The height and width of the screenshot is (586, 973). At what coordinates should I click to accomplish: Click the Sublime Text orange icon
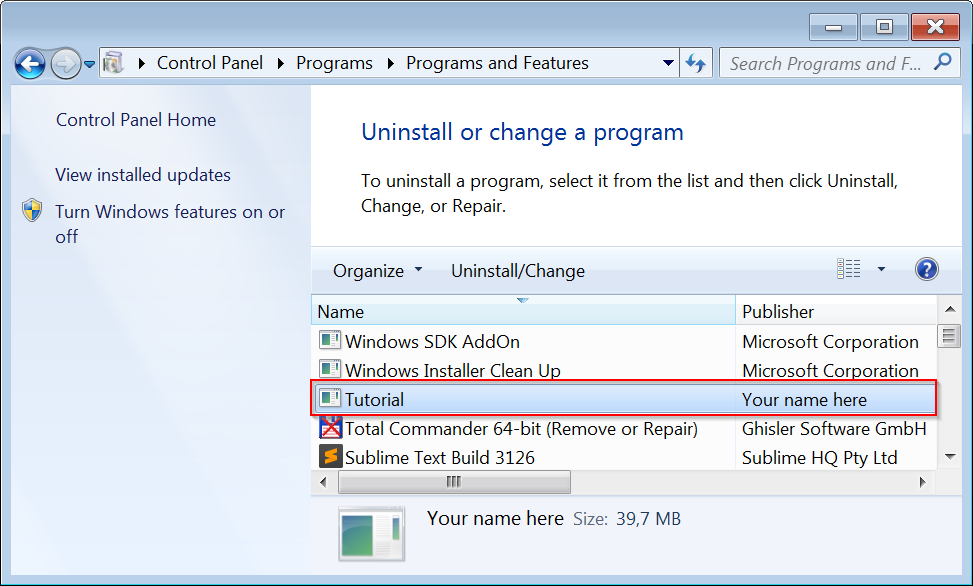click(x=330, y=456)
